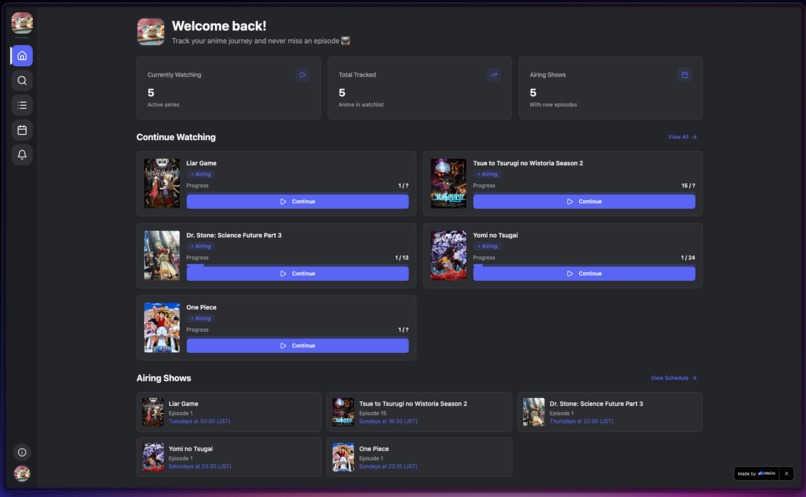
Task: Click the Airing badge under Yomi no Tsugai
Action: point(487,246)
